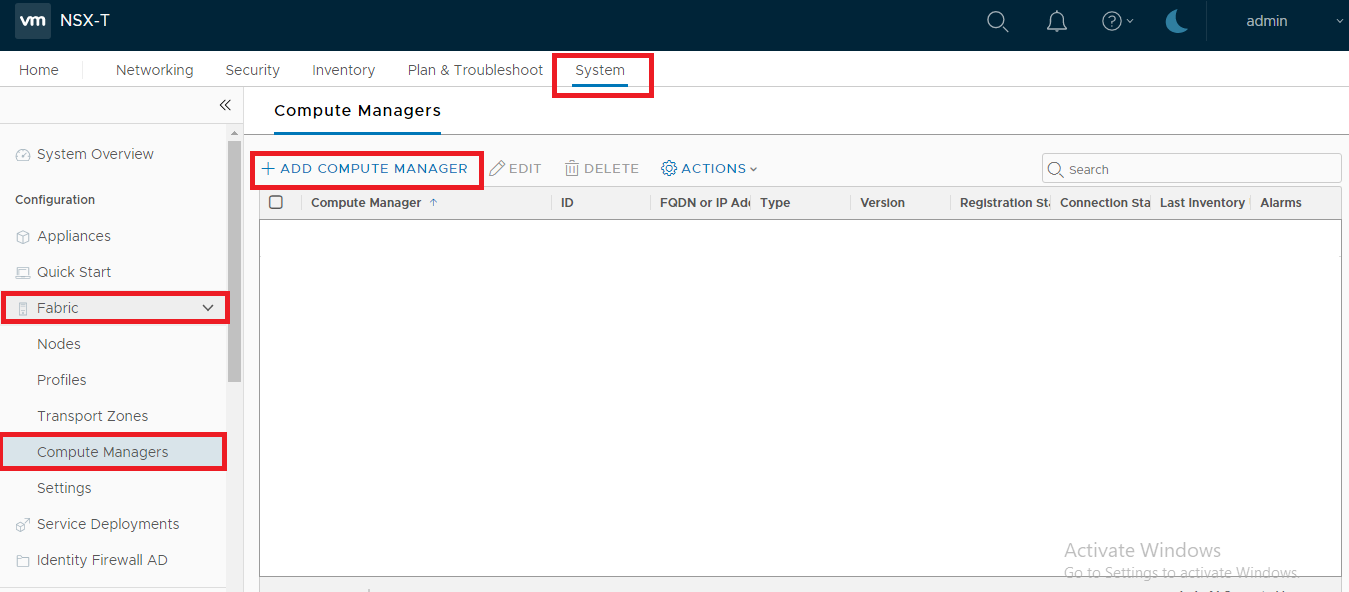Open Quick Start in sidebar
Image resolution: width=1349 pixels, height=592 pixels.
tap(74, 272)
